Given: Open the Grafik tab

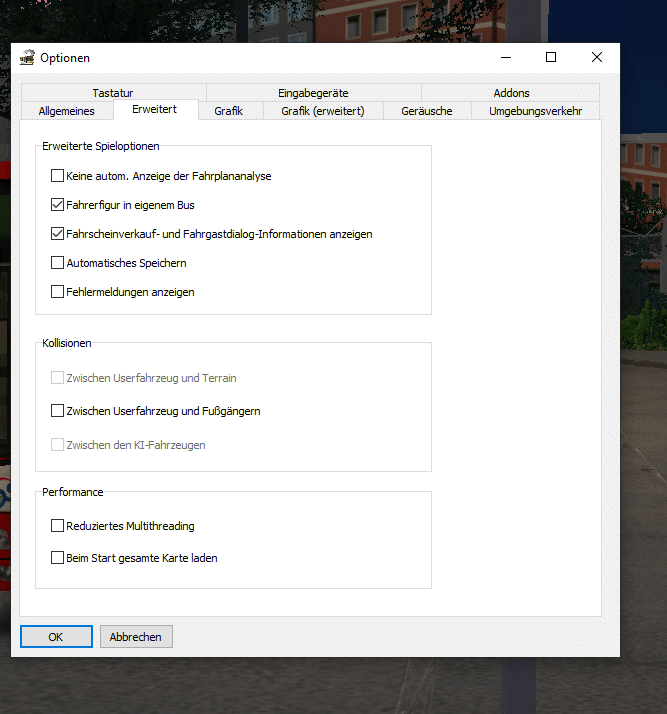Looking at the screenshot, I should pos(228,111).
